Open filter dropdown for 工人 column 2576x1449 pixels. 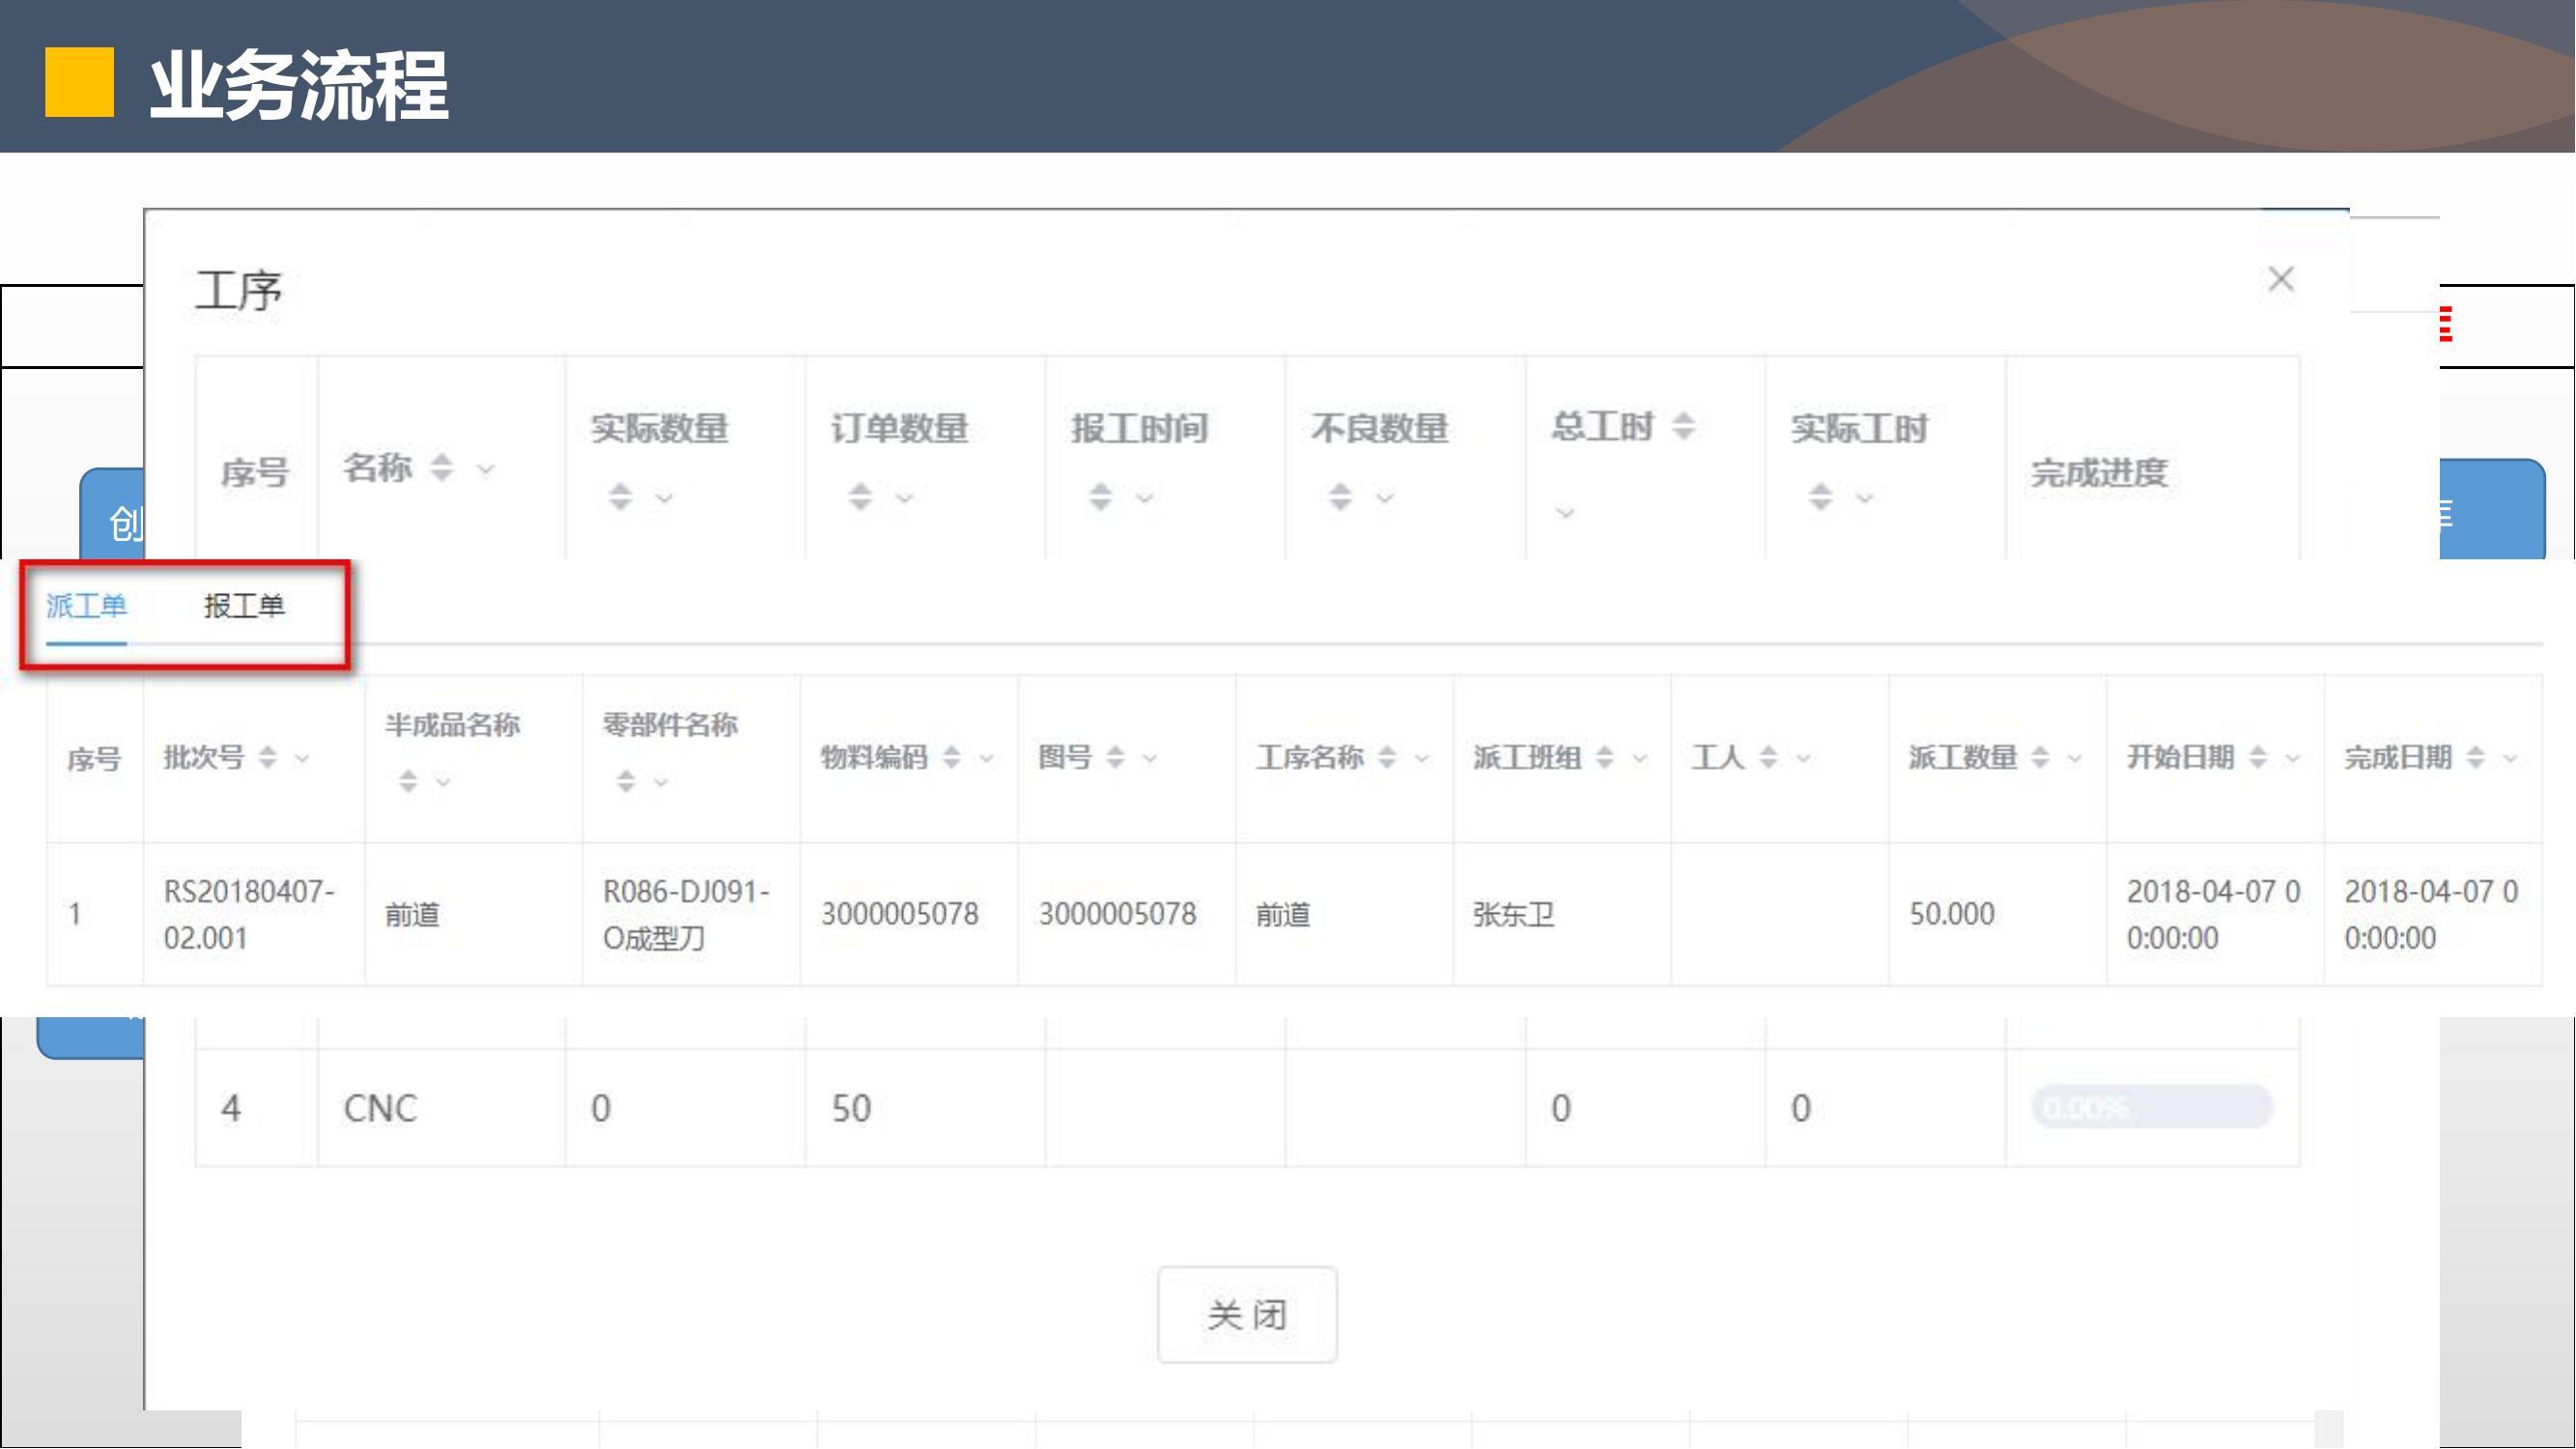click(x=1803, y=758)
